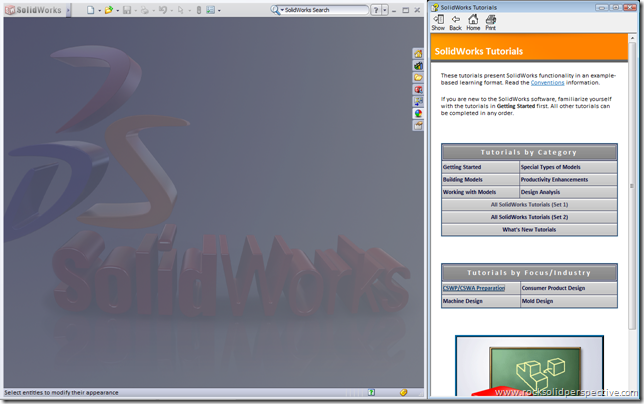
Task: Click the Help question mark button
Action: (375, 10)
